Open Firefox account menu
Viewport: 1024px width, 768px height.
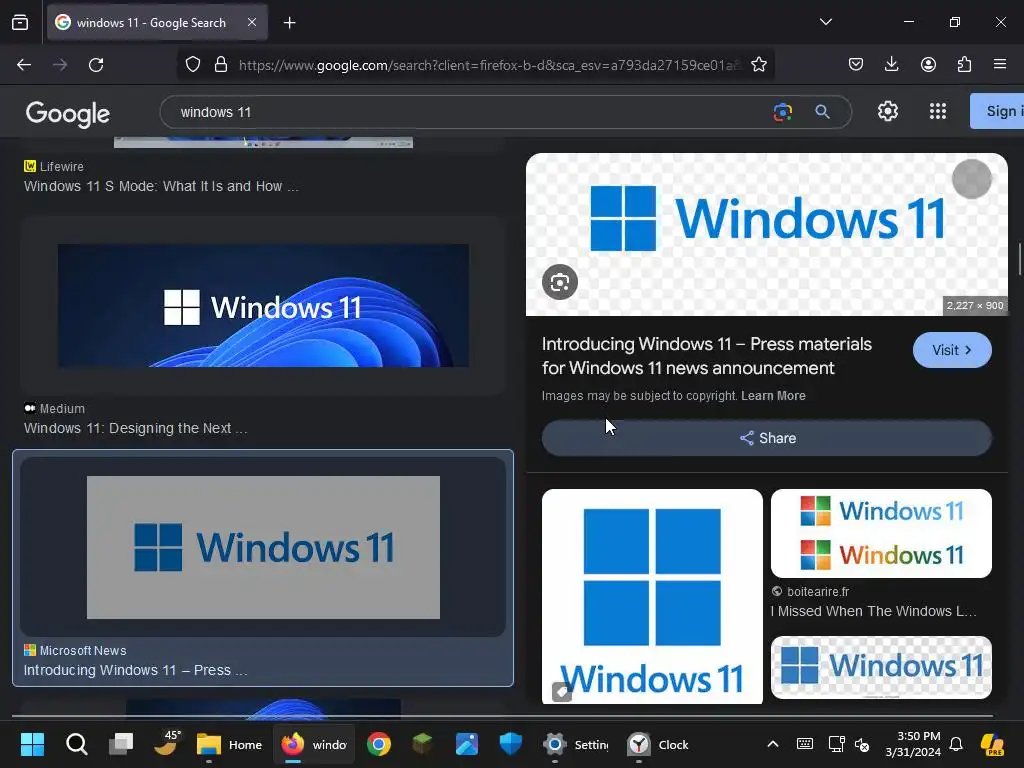click(x=928, y=64)
